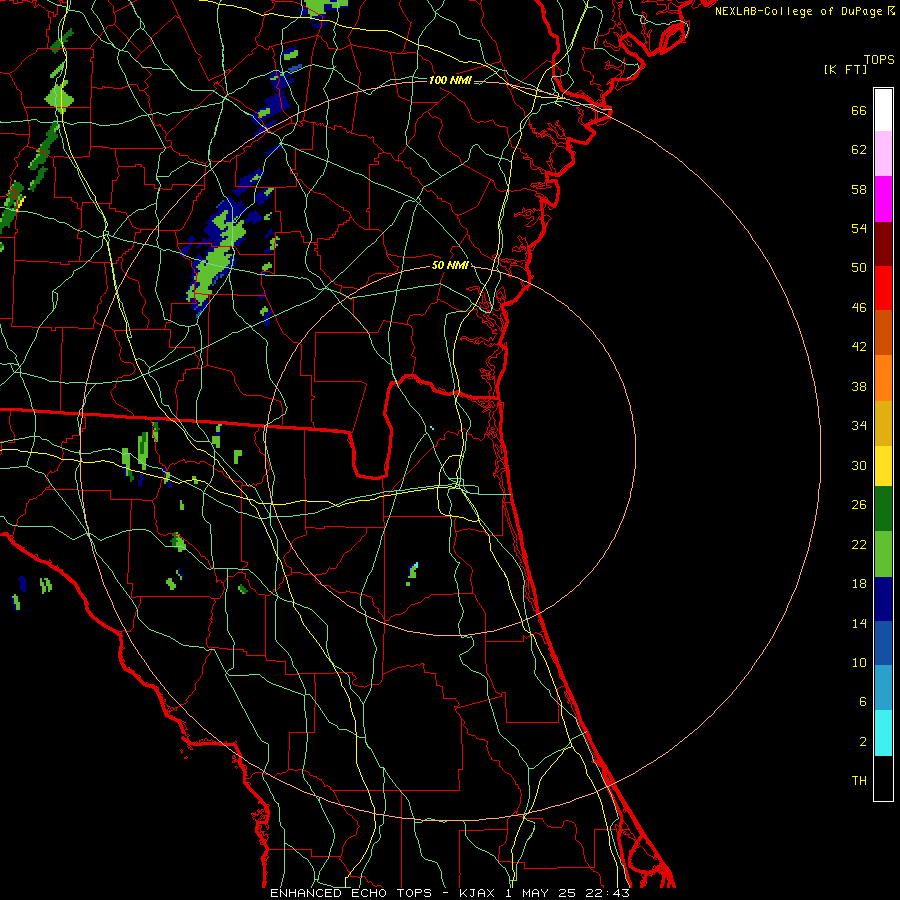The image size is (900, 900).
Task: Select the medium blue legend swatch
Action: point(883,643)
